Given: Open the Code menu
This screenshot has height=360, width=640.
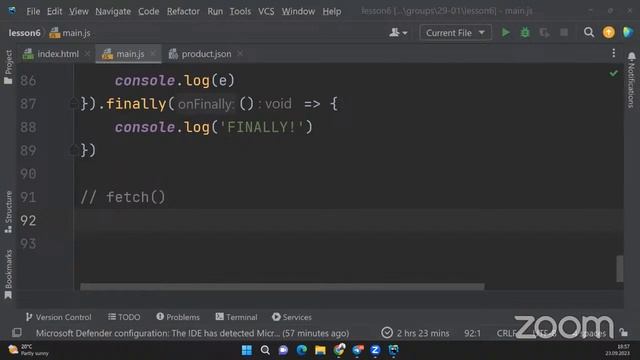Looking at the screenshot, I should click(x=149, y=11).
